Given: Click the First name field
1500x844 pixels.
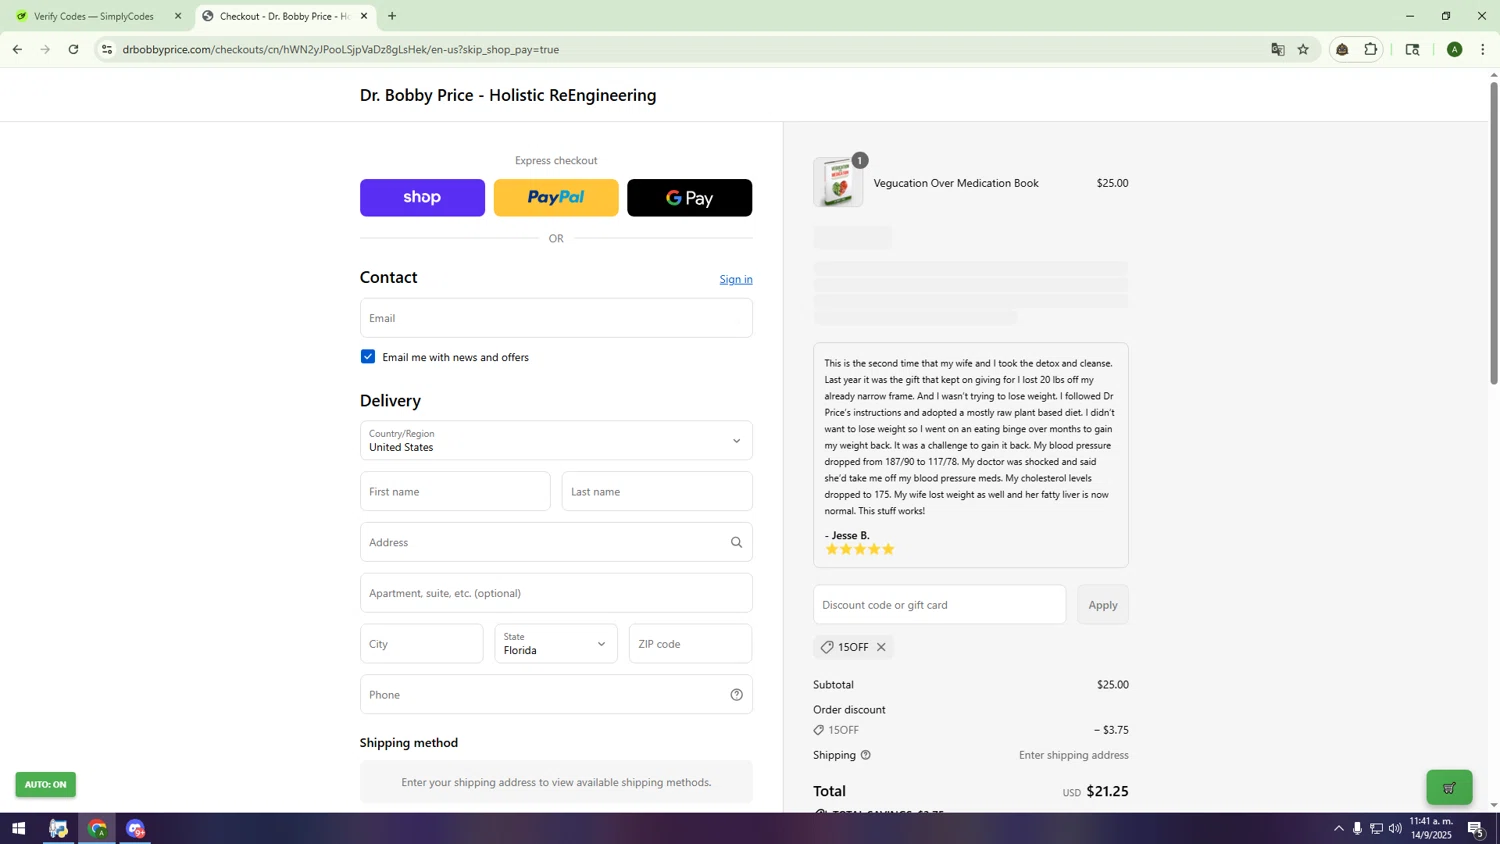Looking at the screenshot, I should (455, 491).
